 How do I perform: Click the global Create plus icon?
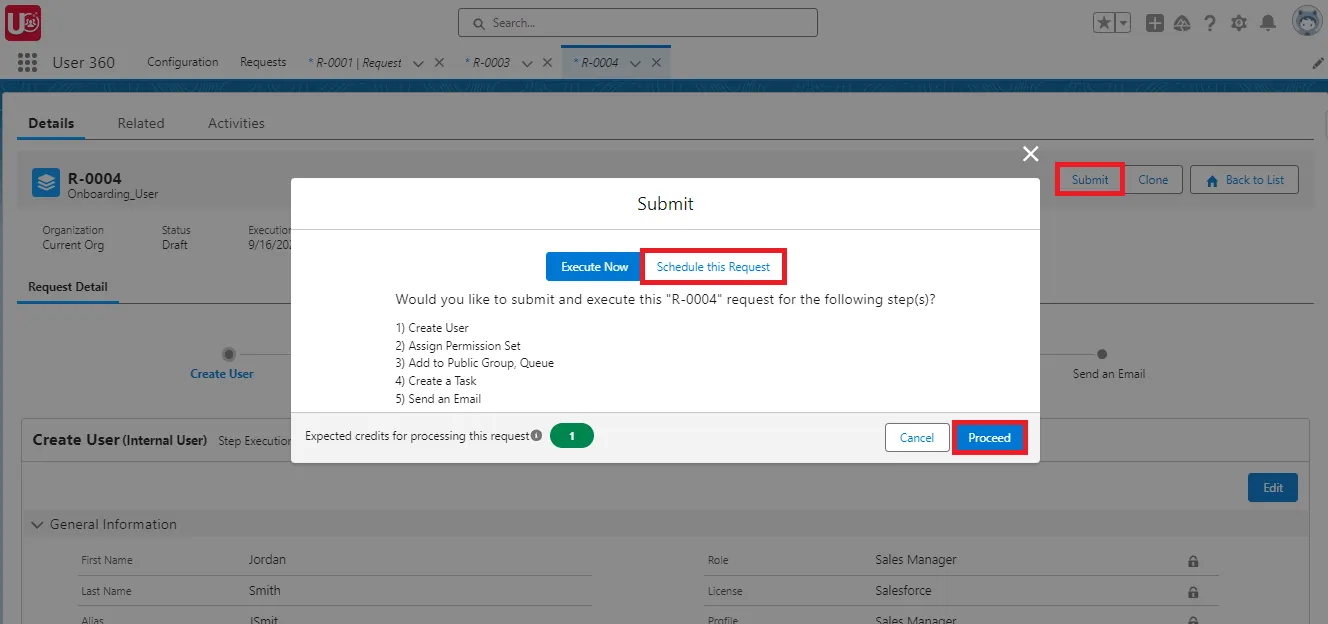1154,22
